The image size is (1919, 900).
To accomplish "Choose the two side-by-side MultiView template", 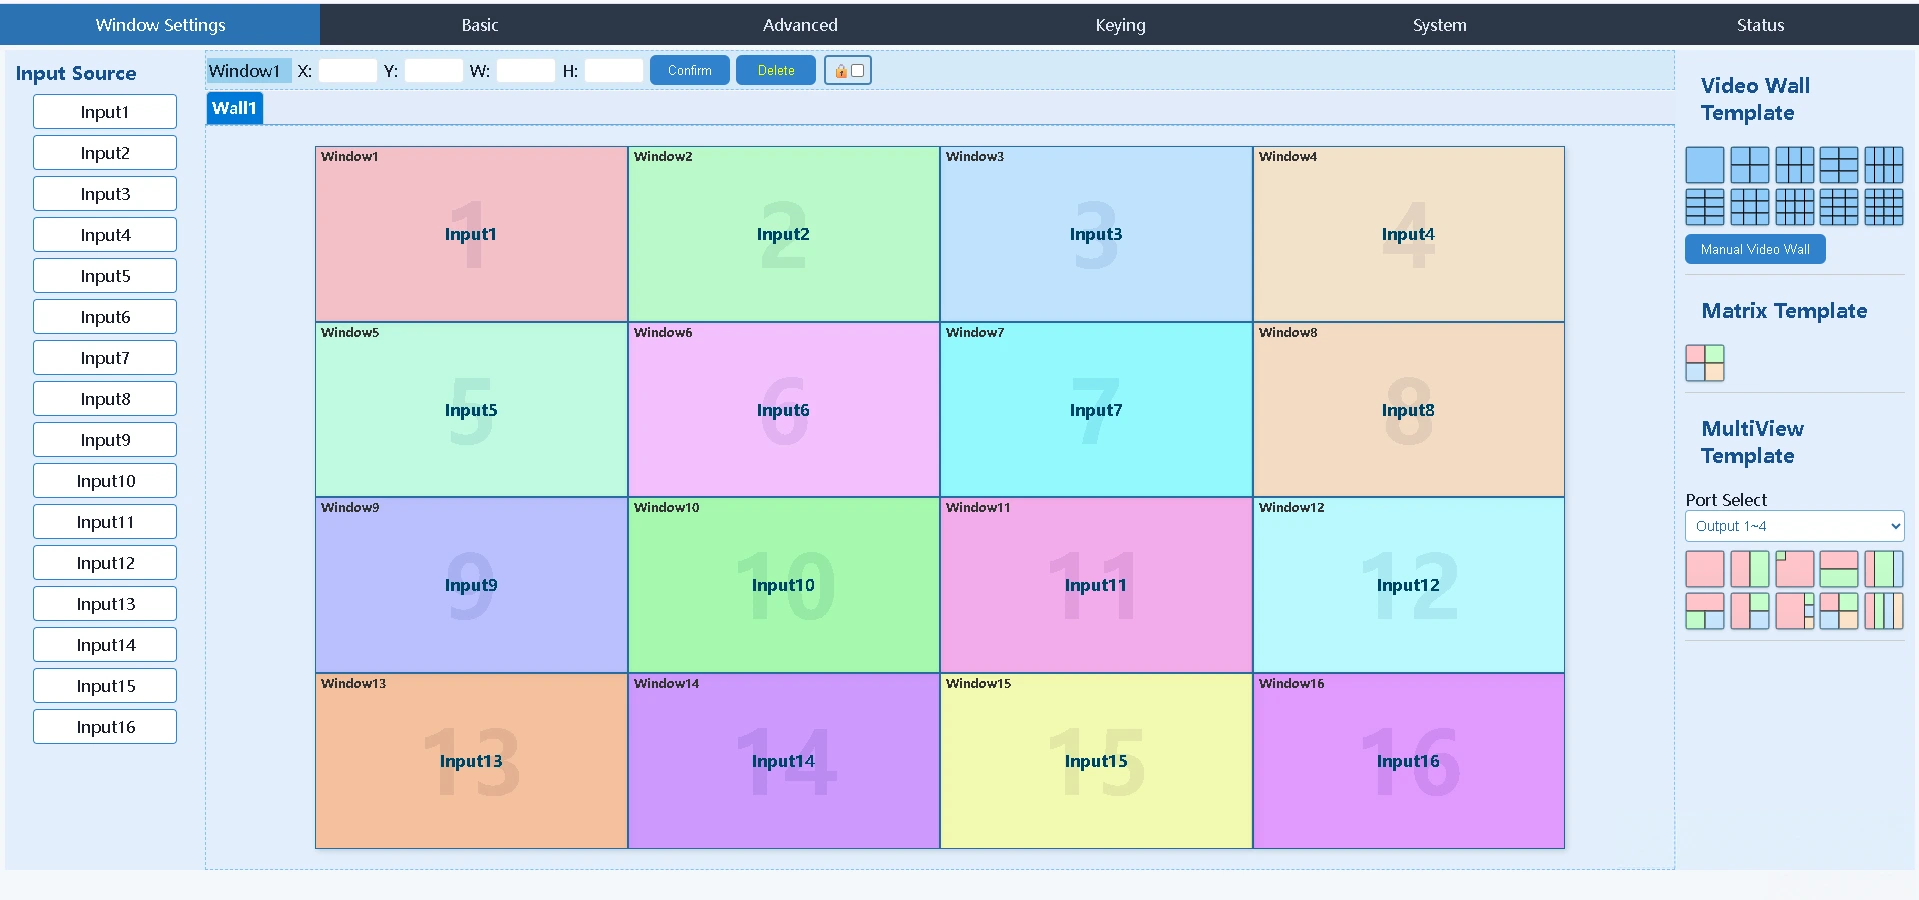I will coord(1750,569).
